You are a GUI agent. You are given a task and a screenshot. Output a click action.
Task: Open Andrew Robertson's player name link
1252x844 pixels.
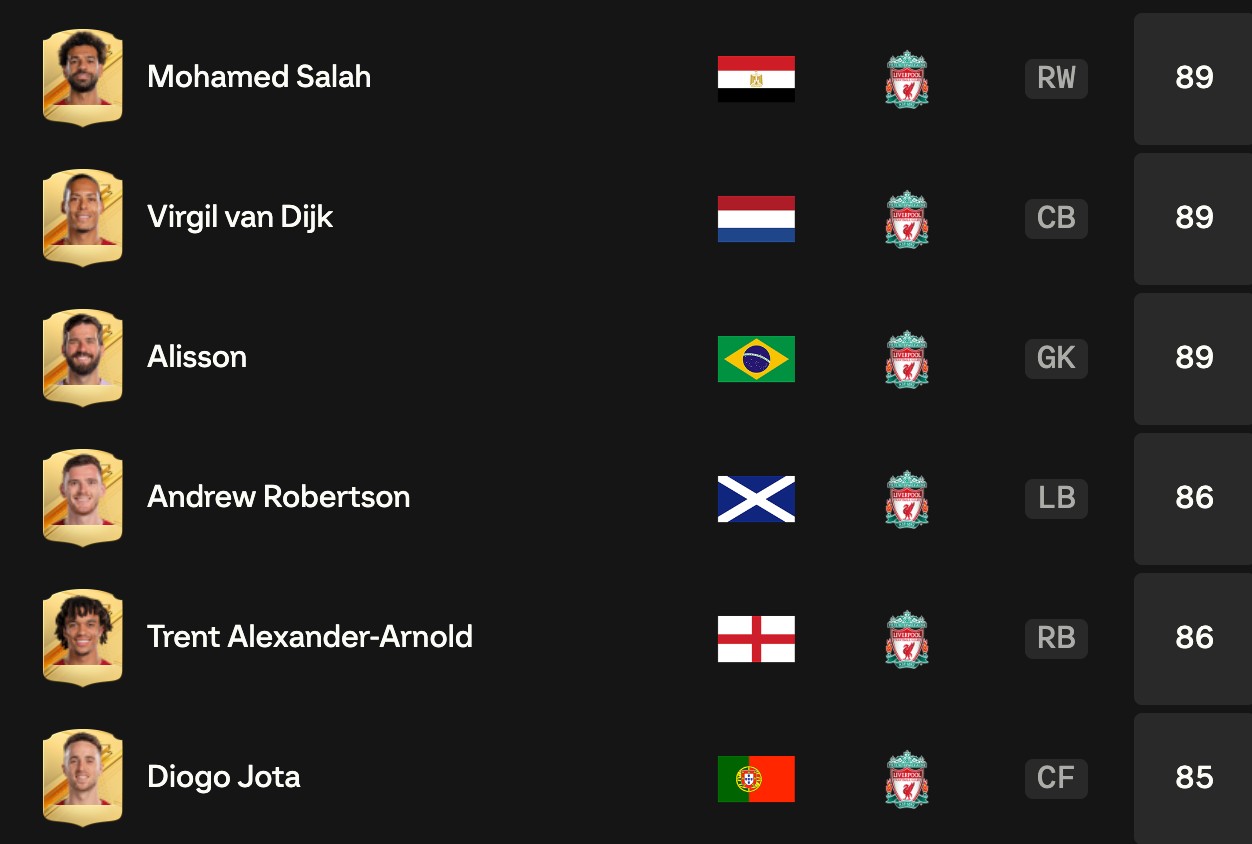pyautogui.click(x=279, y=497)
